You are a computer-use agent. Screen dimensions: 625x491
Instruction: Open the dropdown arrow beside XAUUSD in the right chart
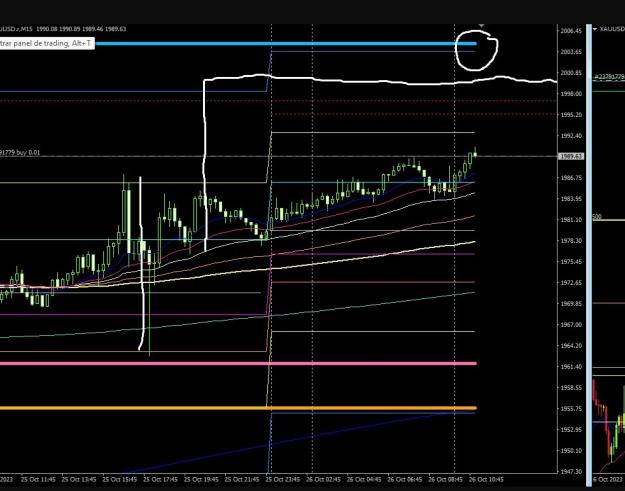coord(595,29)
